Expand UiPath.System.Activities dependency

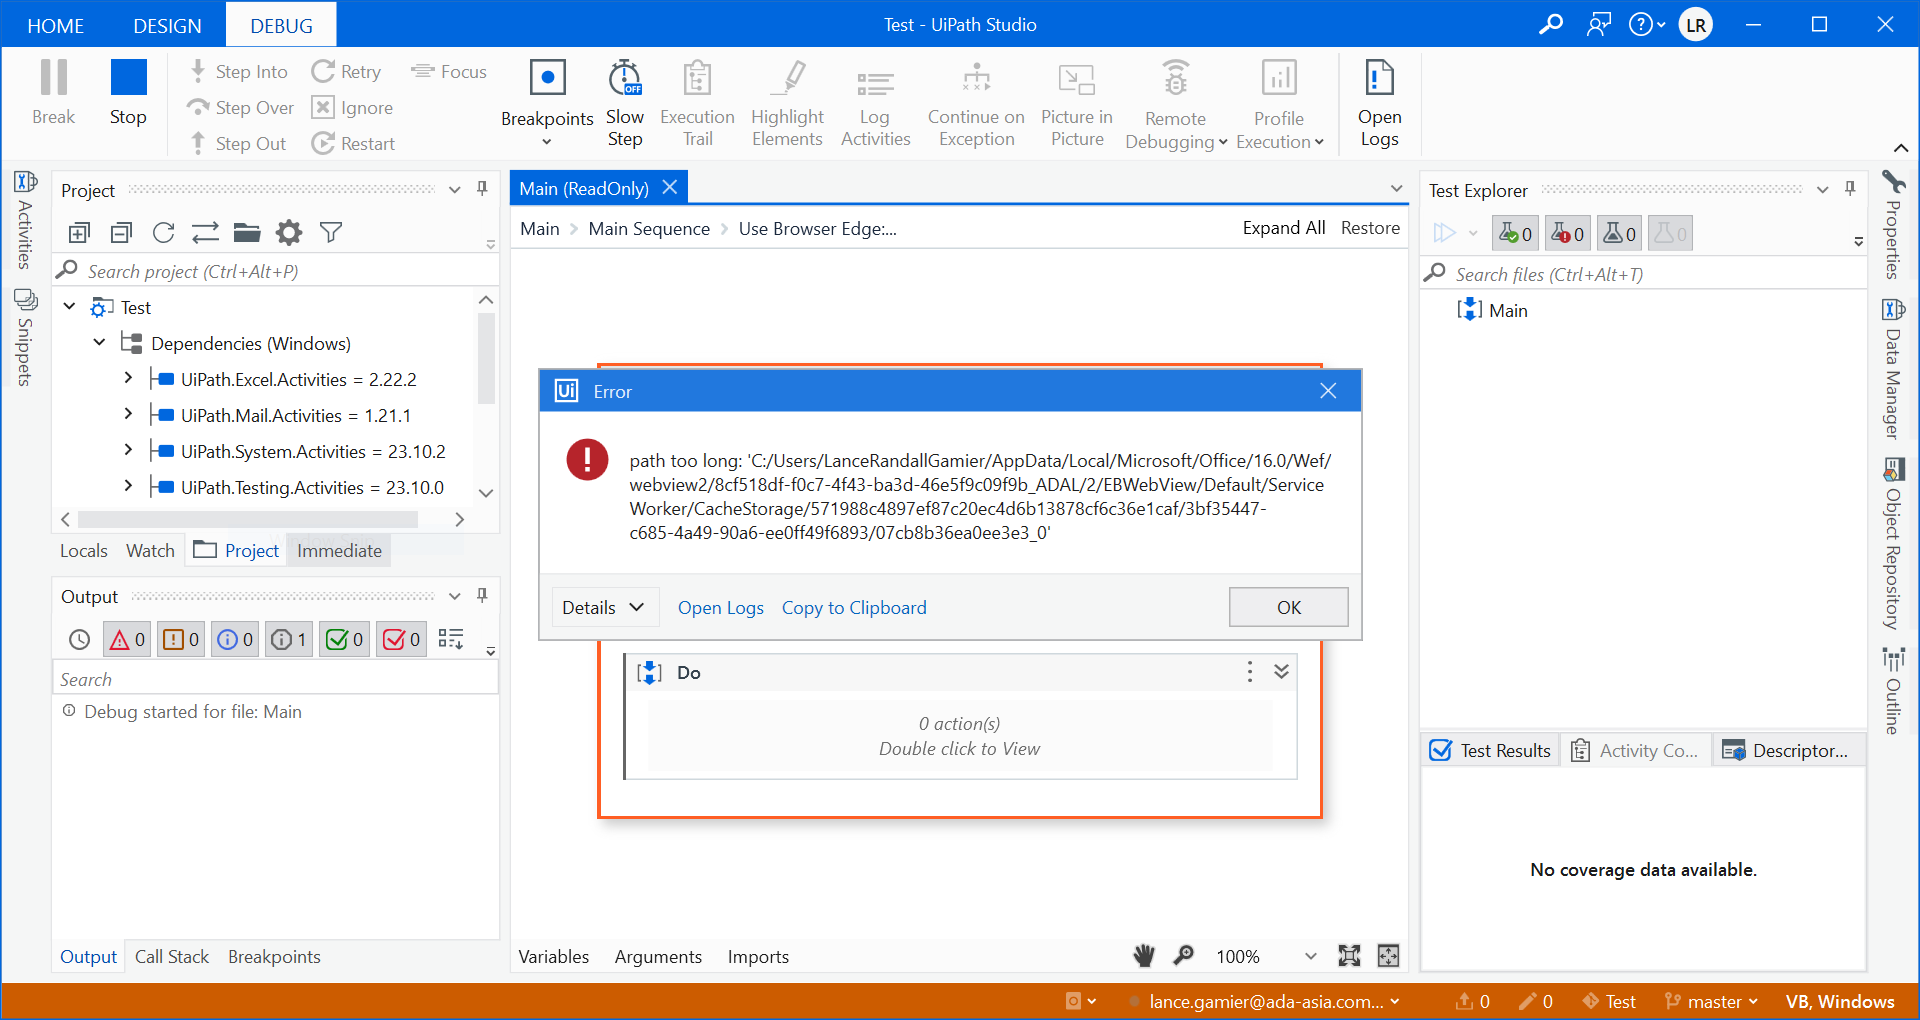tap(128, 451)
